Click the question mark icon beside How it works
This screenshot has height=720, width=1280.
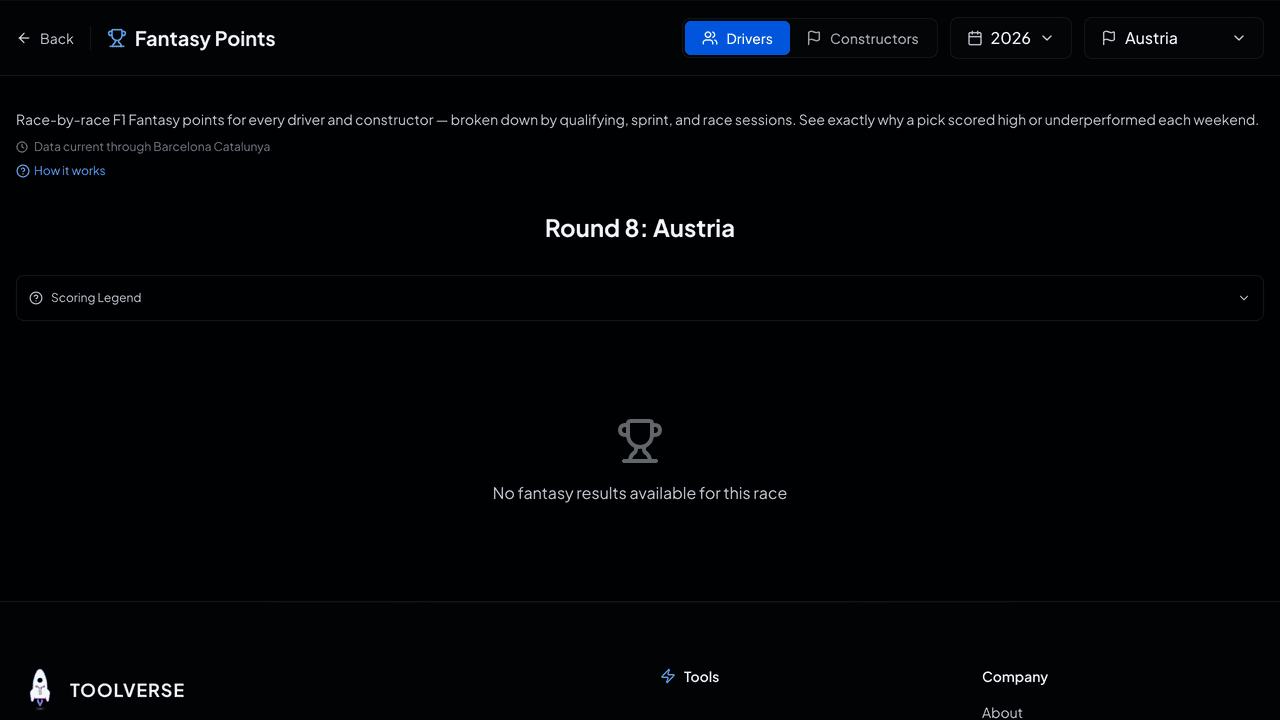(x=23, y=171)
